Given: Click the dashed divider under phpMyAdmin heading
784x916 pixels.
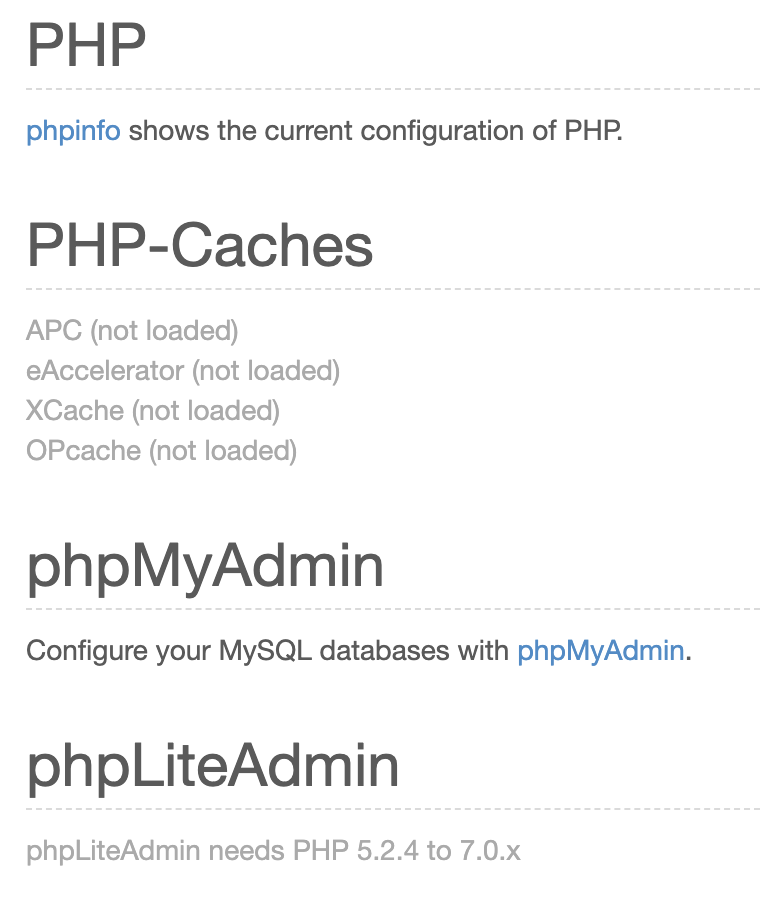Looking at the screenshot, I should [x=392, y=608].
